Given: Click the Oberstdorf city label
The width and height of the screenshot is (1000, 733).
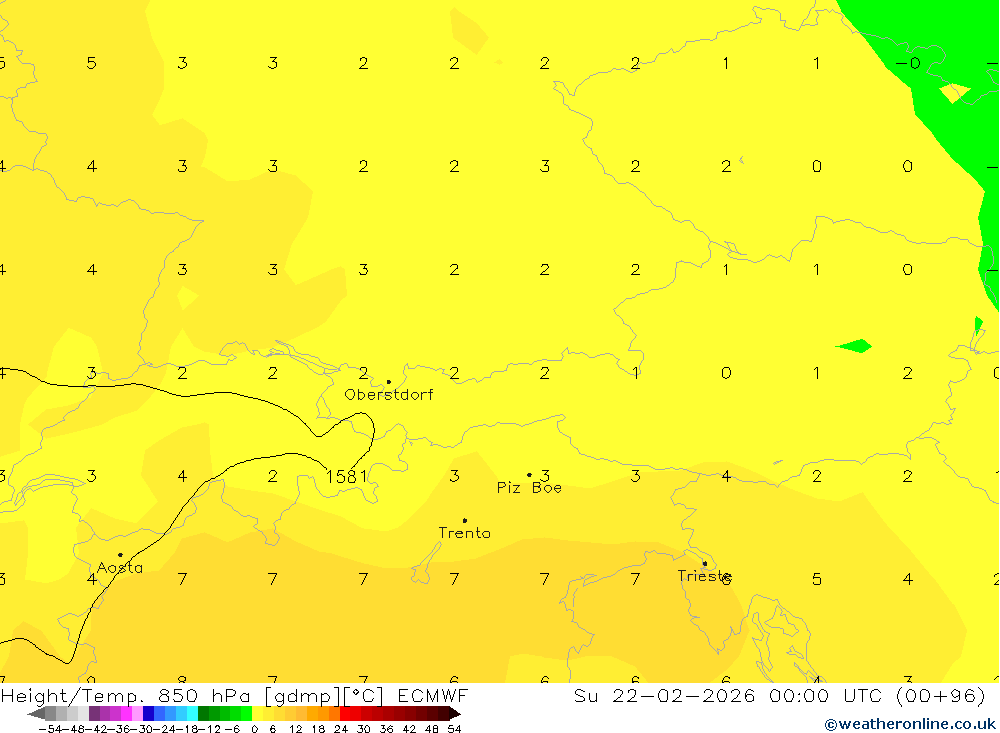Looking at the screenshot, I should (388, 395).
